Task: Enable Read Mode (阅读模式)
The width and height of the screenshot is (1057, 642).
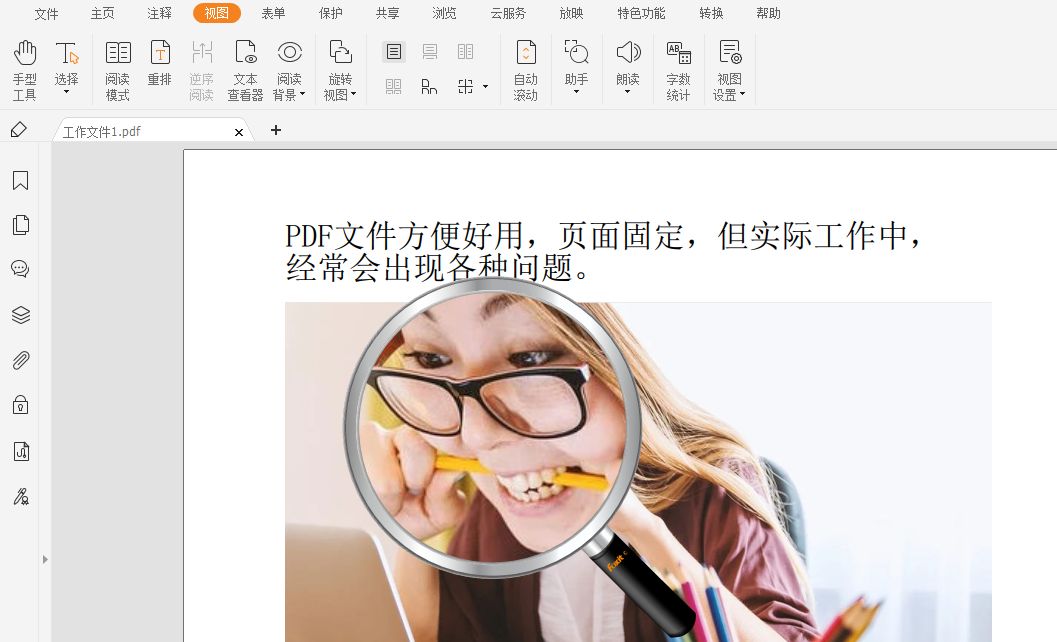Action: pyautogui.click(x=117, y=68)
